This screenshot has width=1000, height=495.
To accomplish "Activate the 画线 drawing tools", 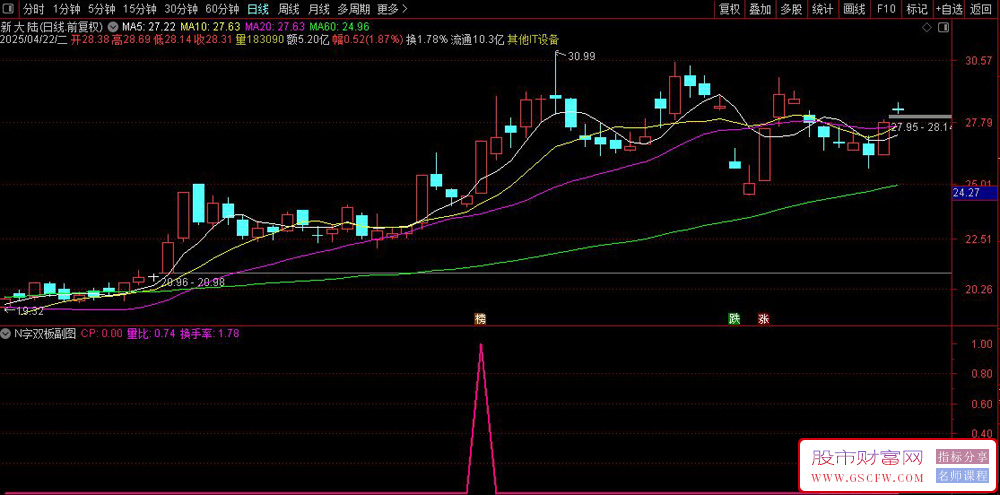I will point(854,9).
